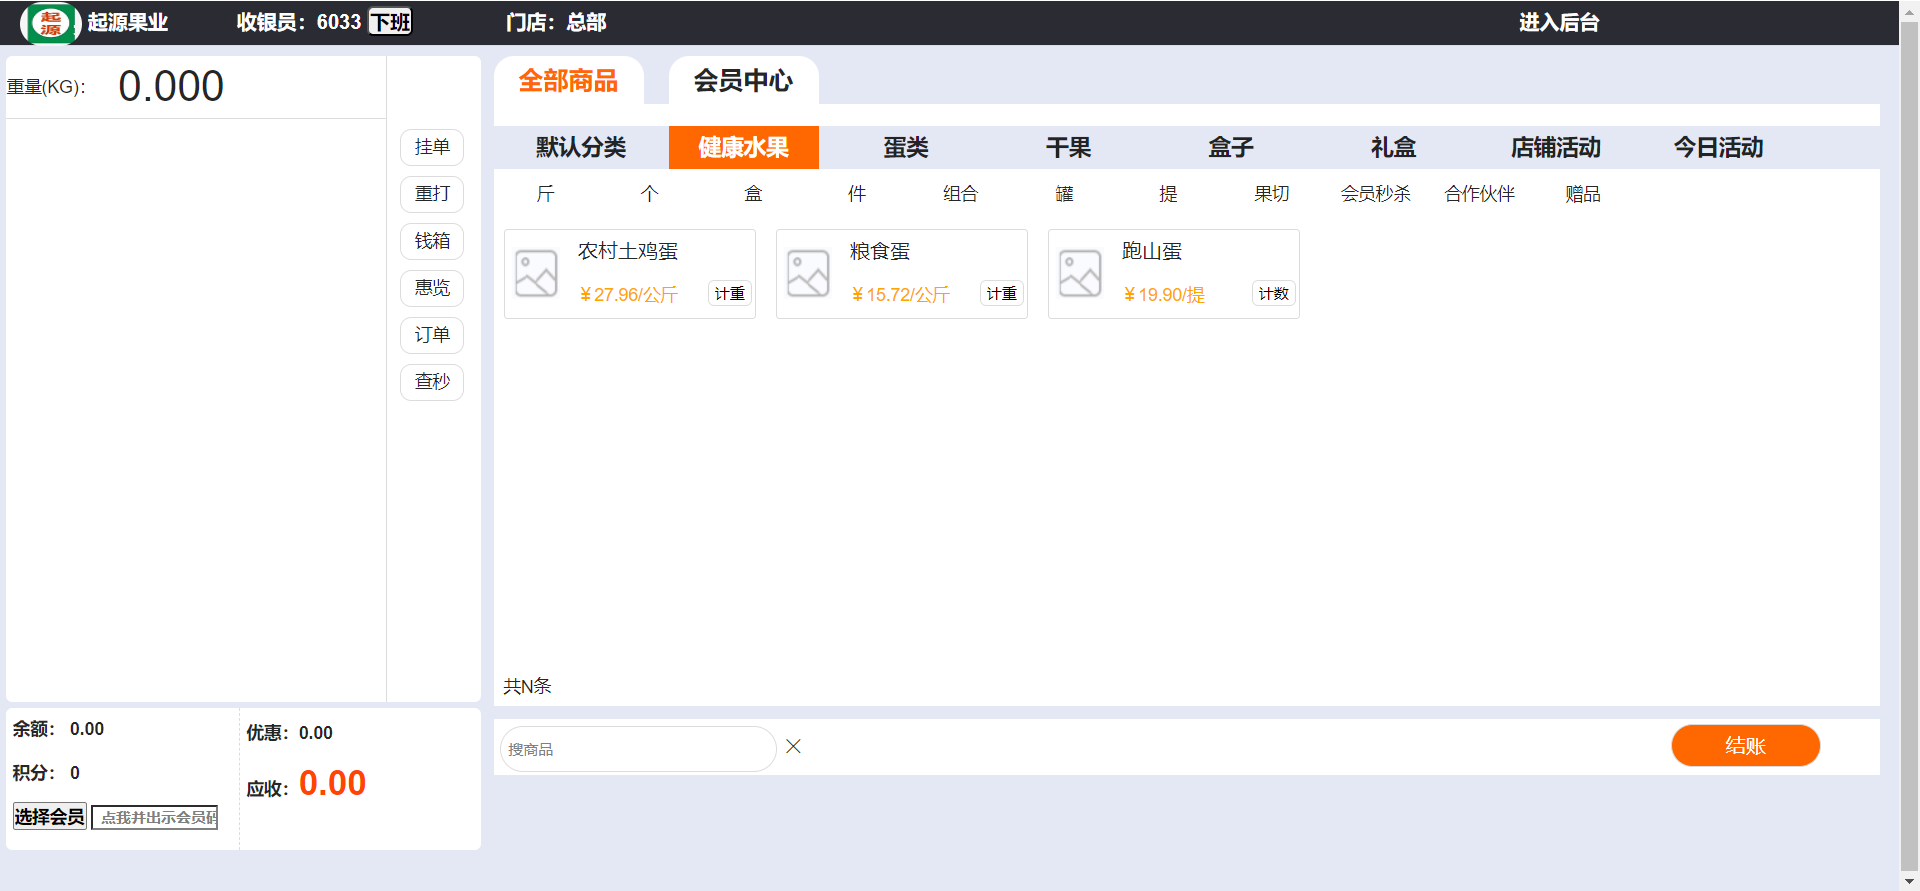Select the 礼盒 category

pos(1393,147)
